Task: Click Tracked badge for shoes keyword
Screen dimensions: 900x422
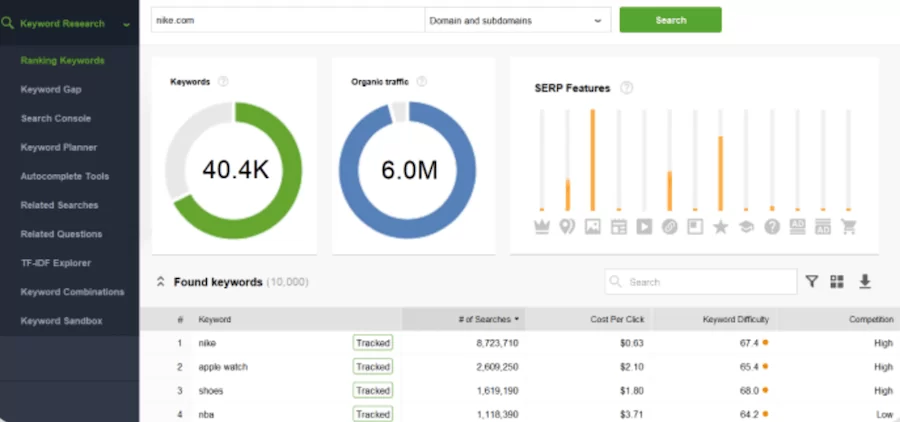Action: tap(373, 390)
